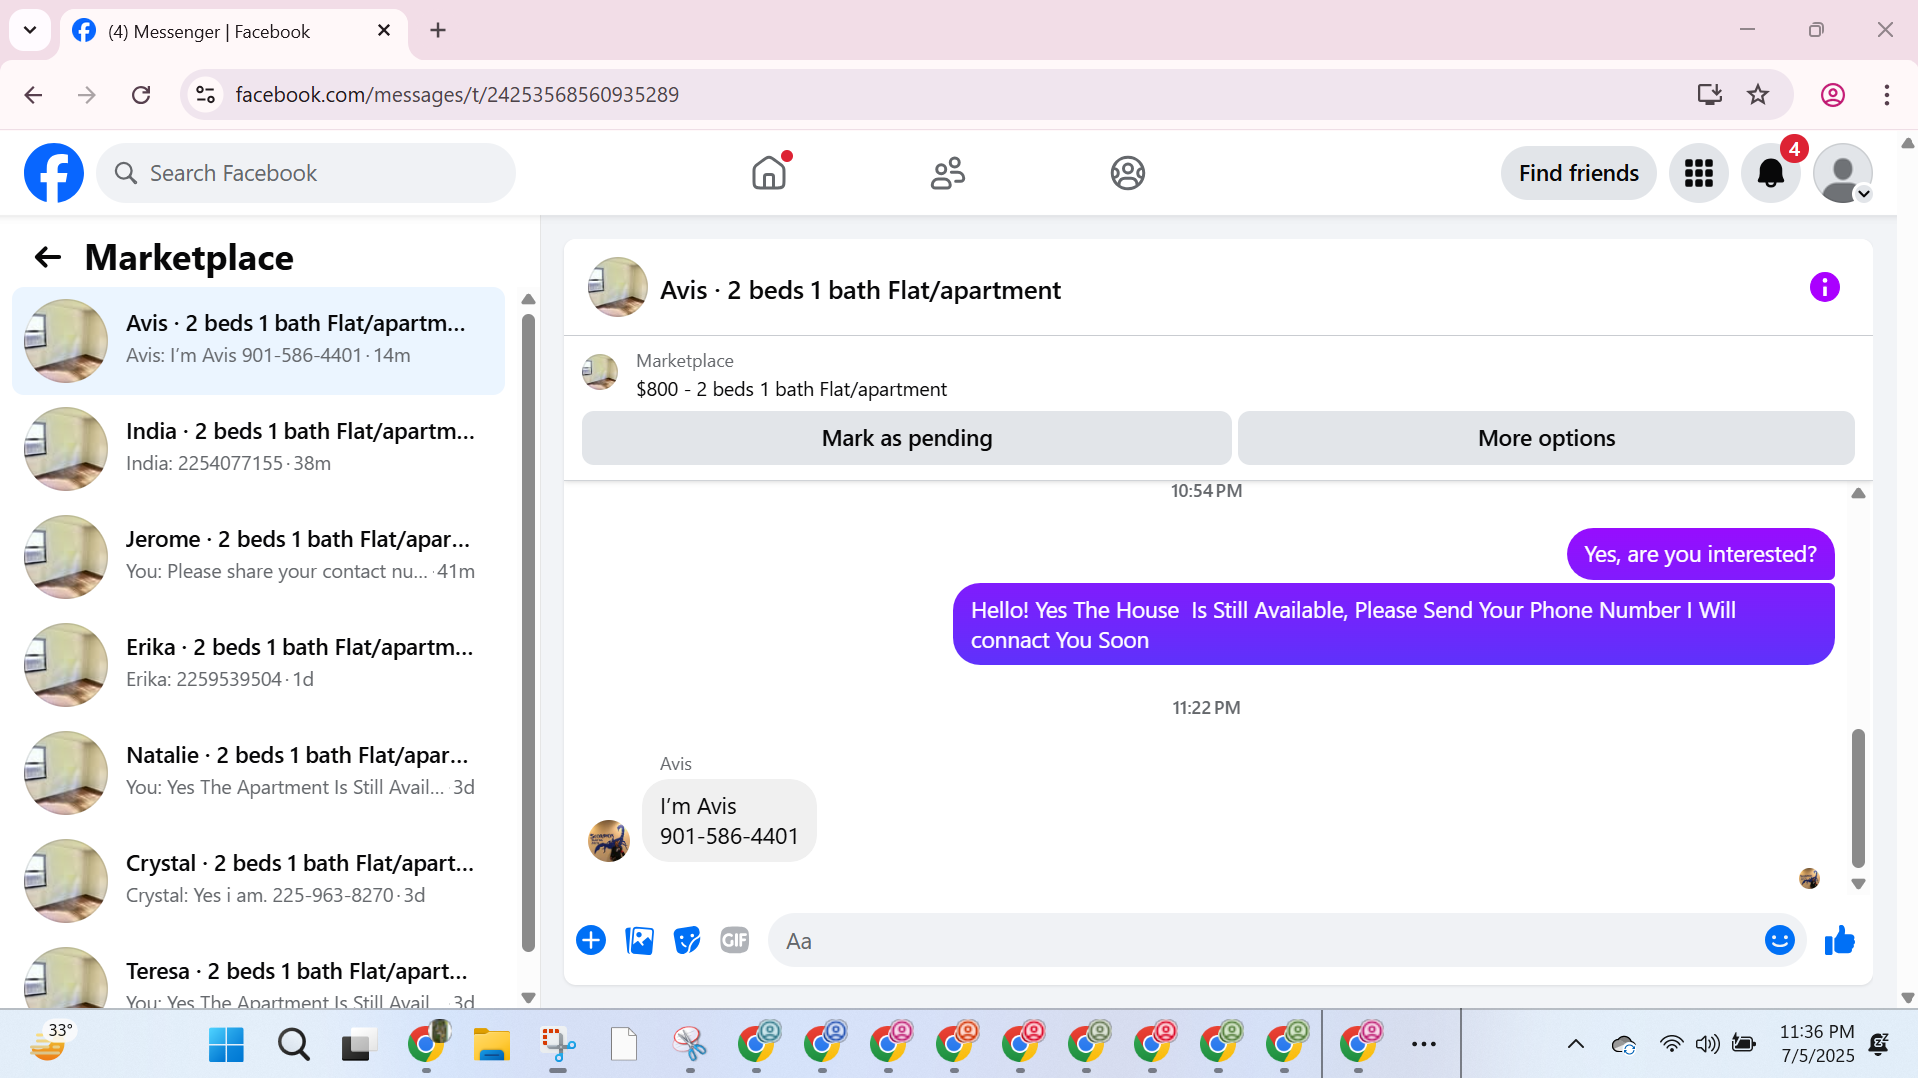Choose a sticker from sticker icon
The image size is (1918, 1078).
point(687,940)
